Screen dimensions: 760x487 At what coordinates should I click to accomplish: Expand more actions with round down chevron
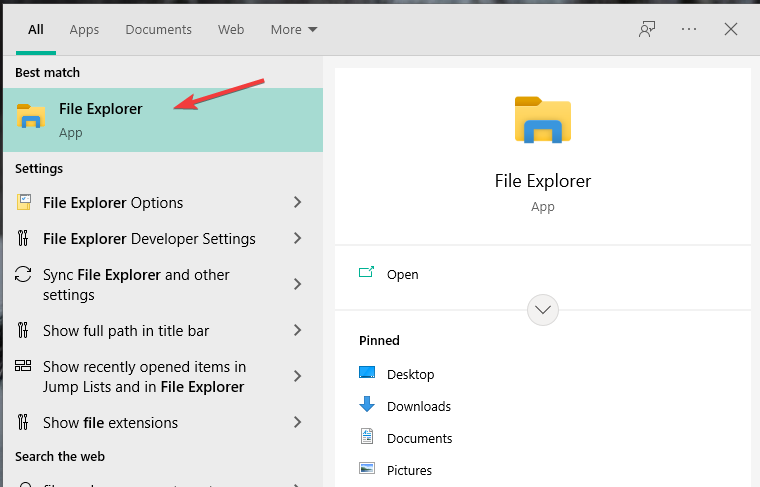[543, 310]
